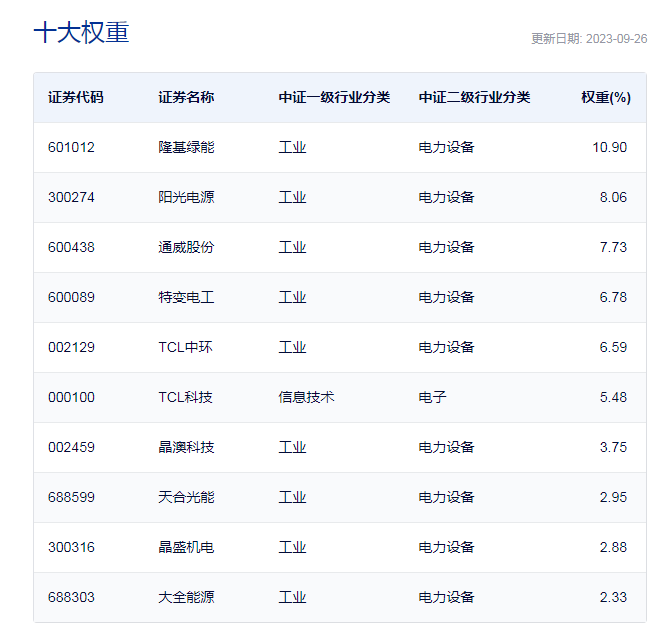This screenshot has width=663, height=643.
Task: Click the weight value 6.78
Action: click(x=613, y=297)
